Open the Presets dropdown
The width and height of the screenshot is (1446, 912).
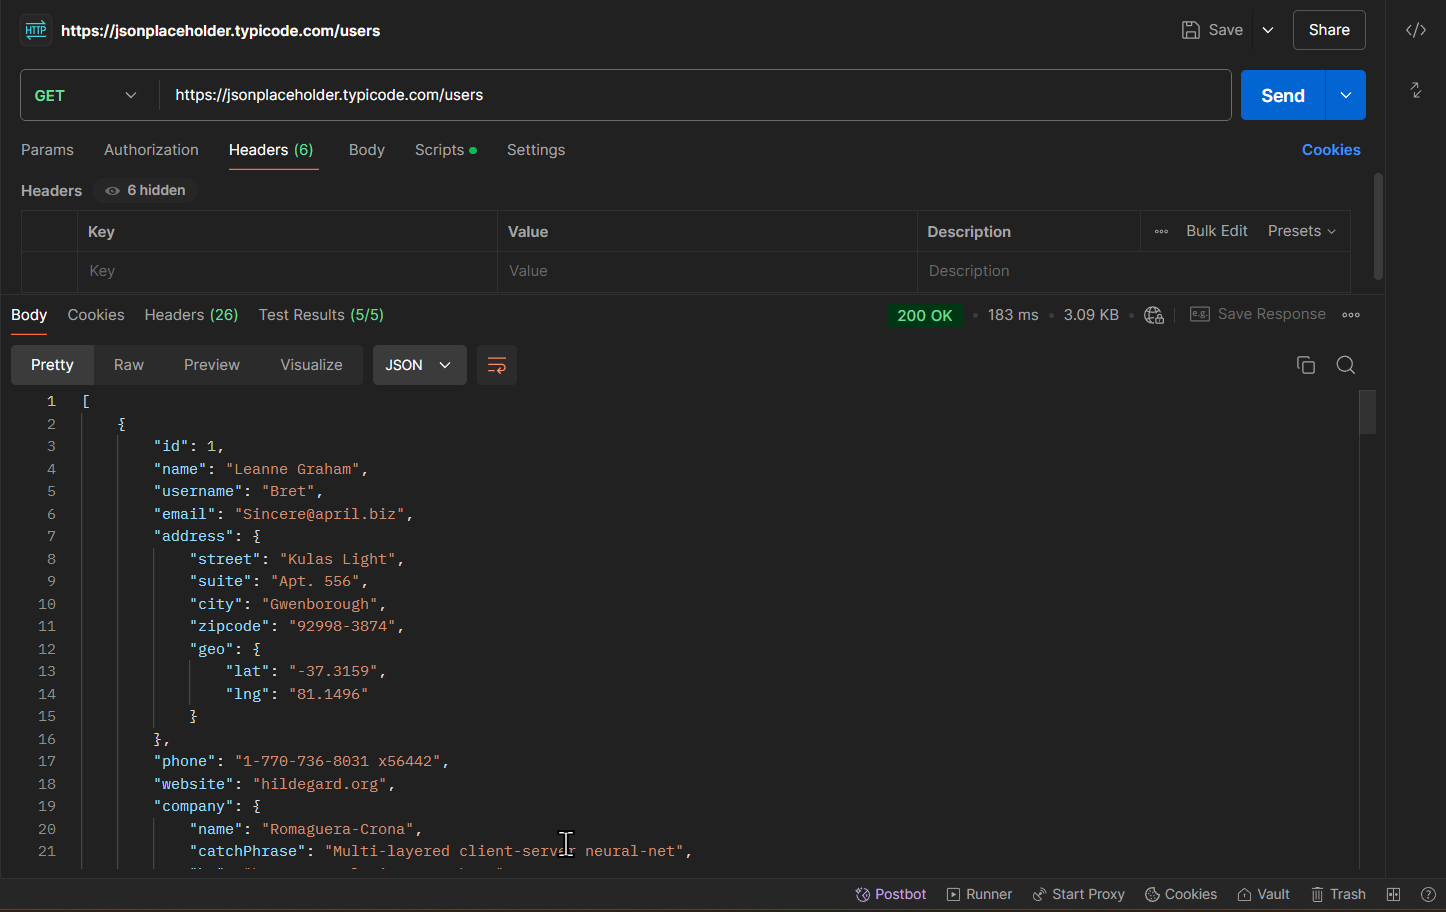click(1302, 231)
